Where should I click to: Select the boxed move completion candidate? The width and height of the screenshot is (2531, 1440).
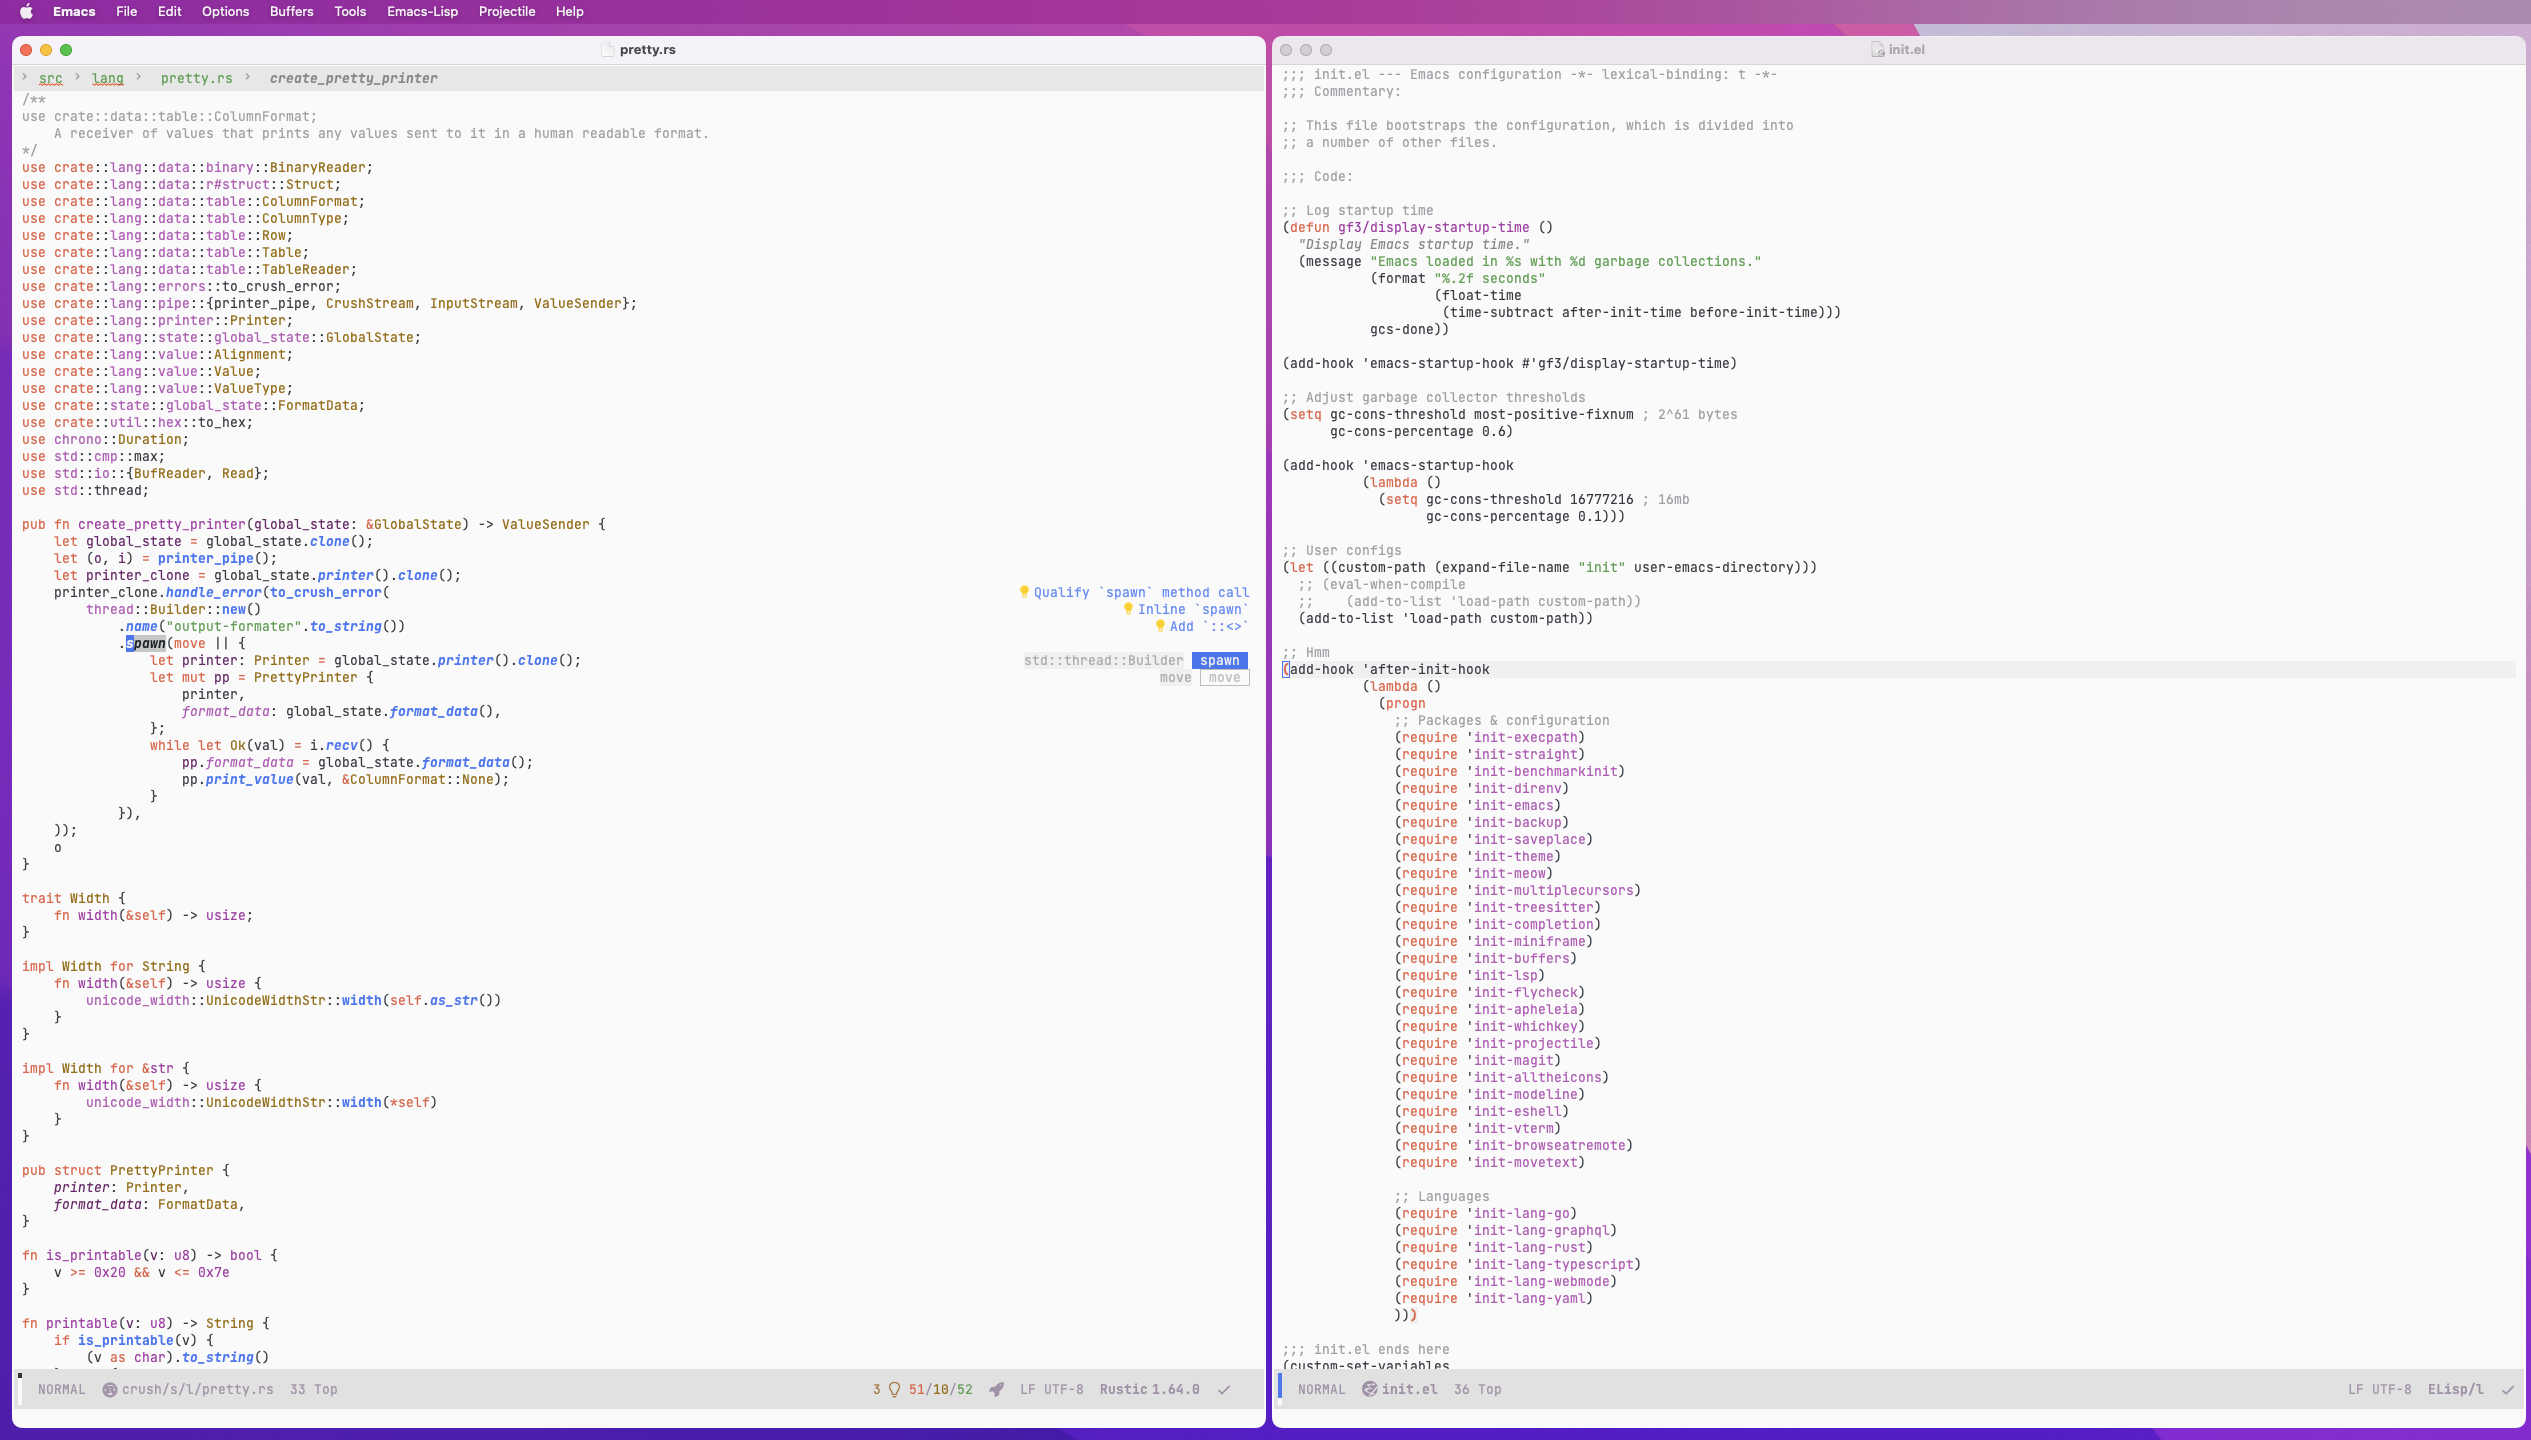[1224, 678]
